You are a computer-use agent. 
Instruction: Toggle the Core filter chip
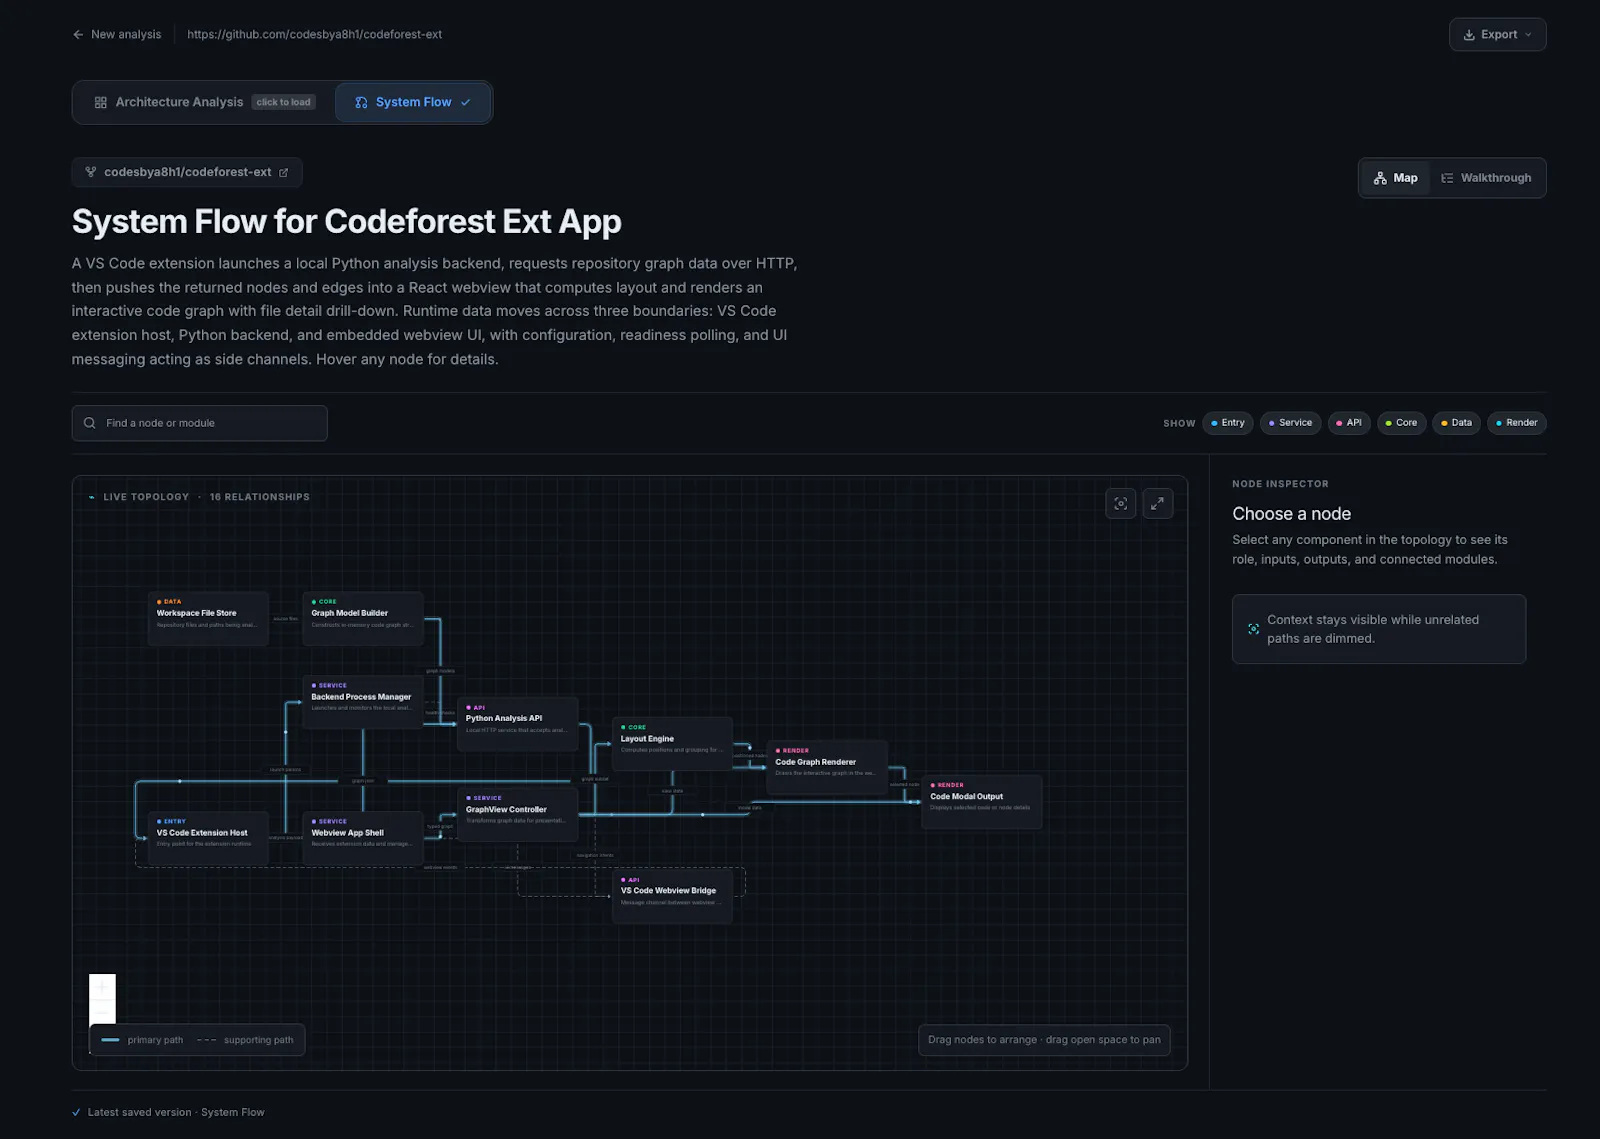[x=1401, y=423]
